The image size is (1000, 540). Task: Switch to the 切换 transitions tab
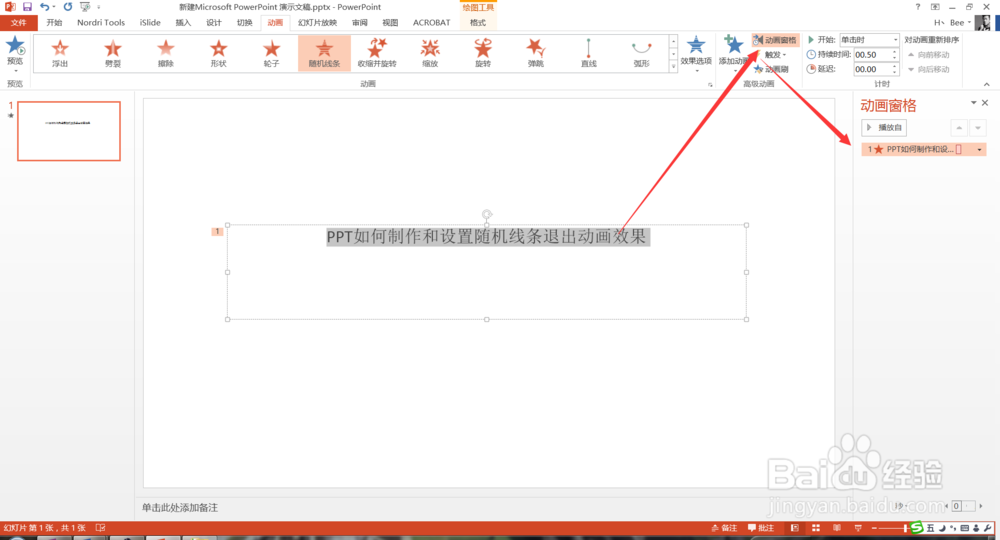click(244, 22)
